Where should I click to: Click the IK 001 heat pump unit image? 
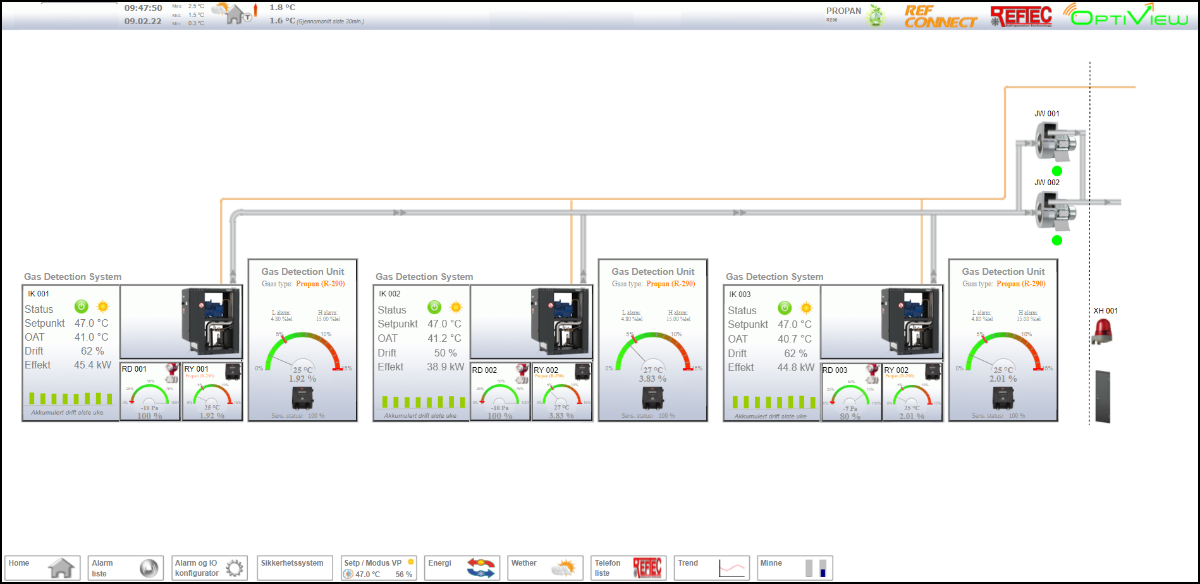coord(211,322)
